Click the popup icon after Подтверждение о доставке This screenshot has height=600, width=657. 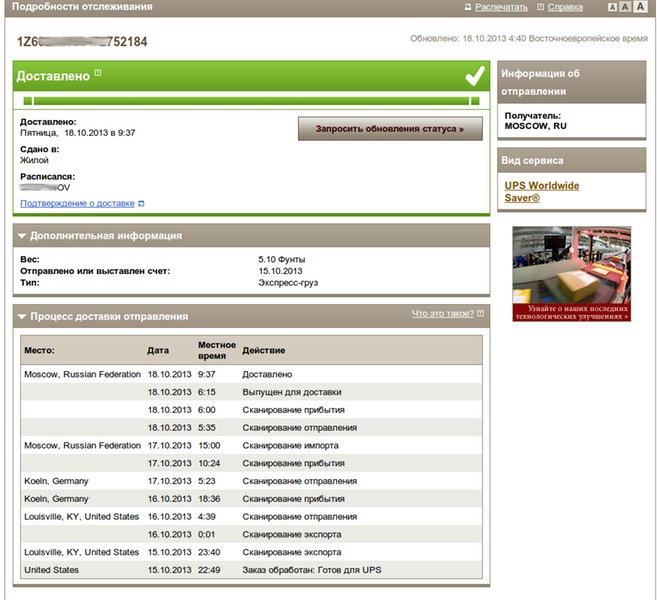pyautogui.click(x=141, y=204)
